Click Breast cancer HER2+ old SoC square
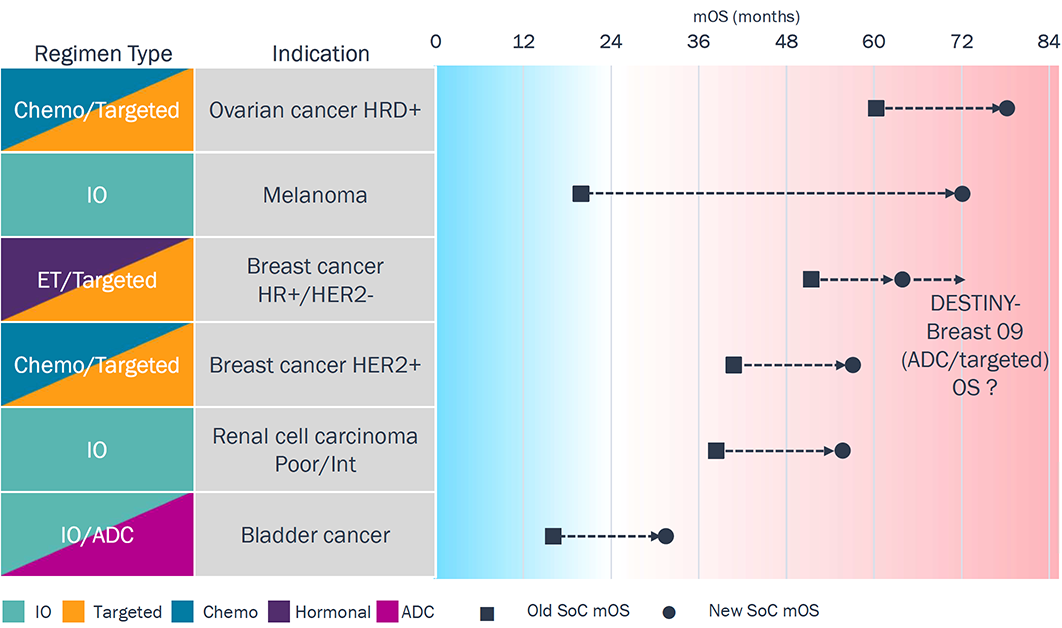The height and width of the screenshot is (628, 1062). coord(734,365)
